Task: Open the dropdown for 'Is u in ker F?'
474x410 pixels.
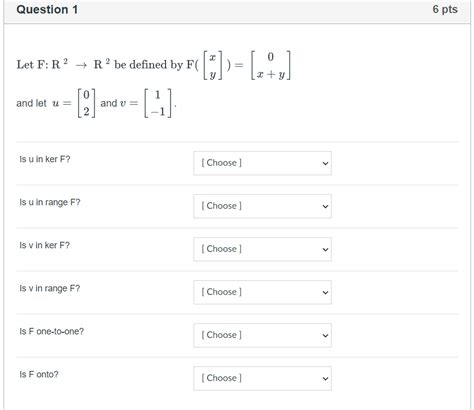Action: [262, 163]
